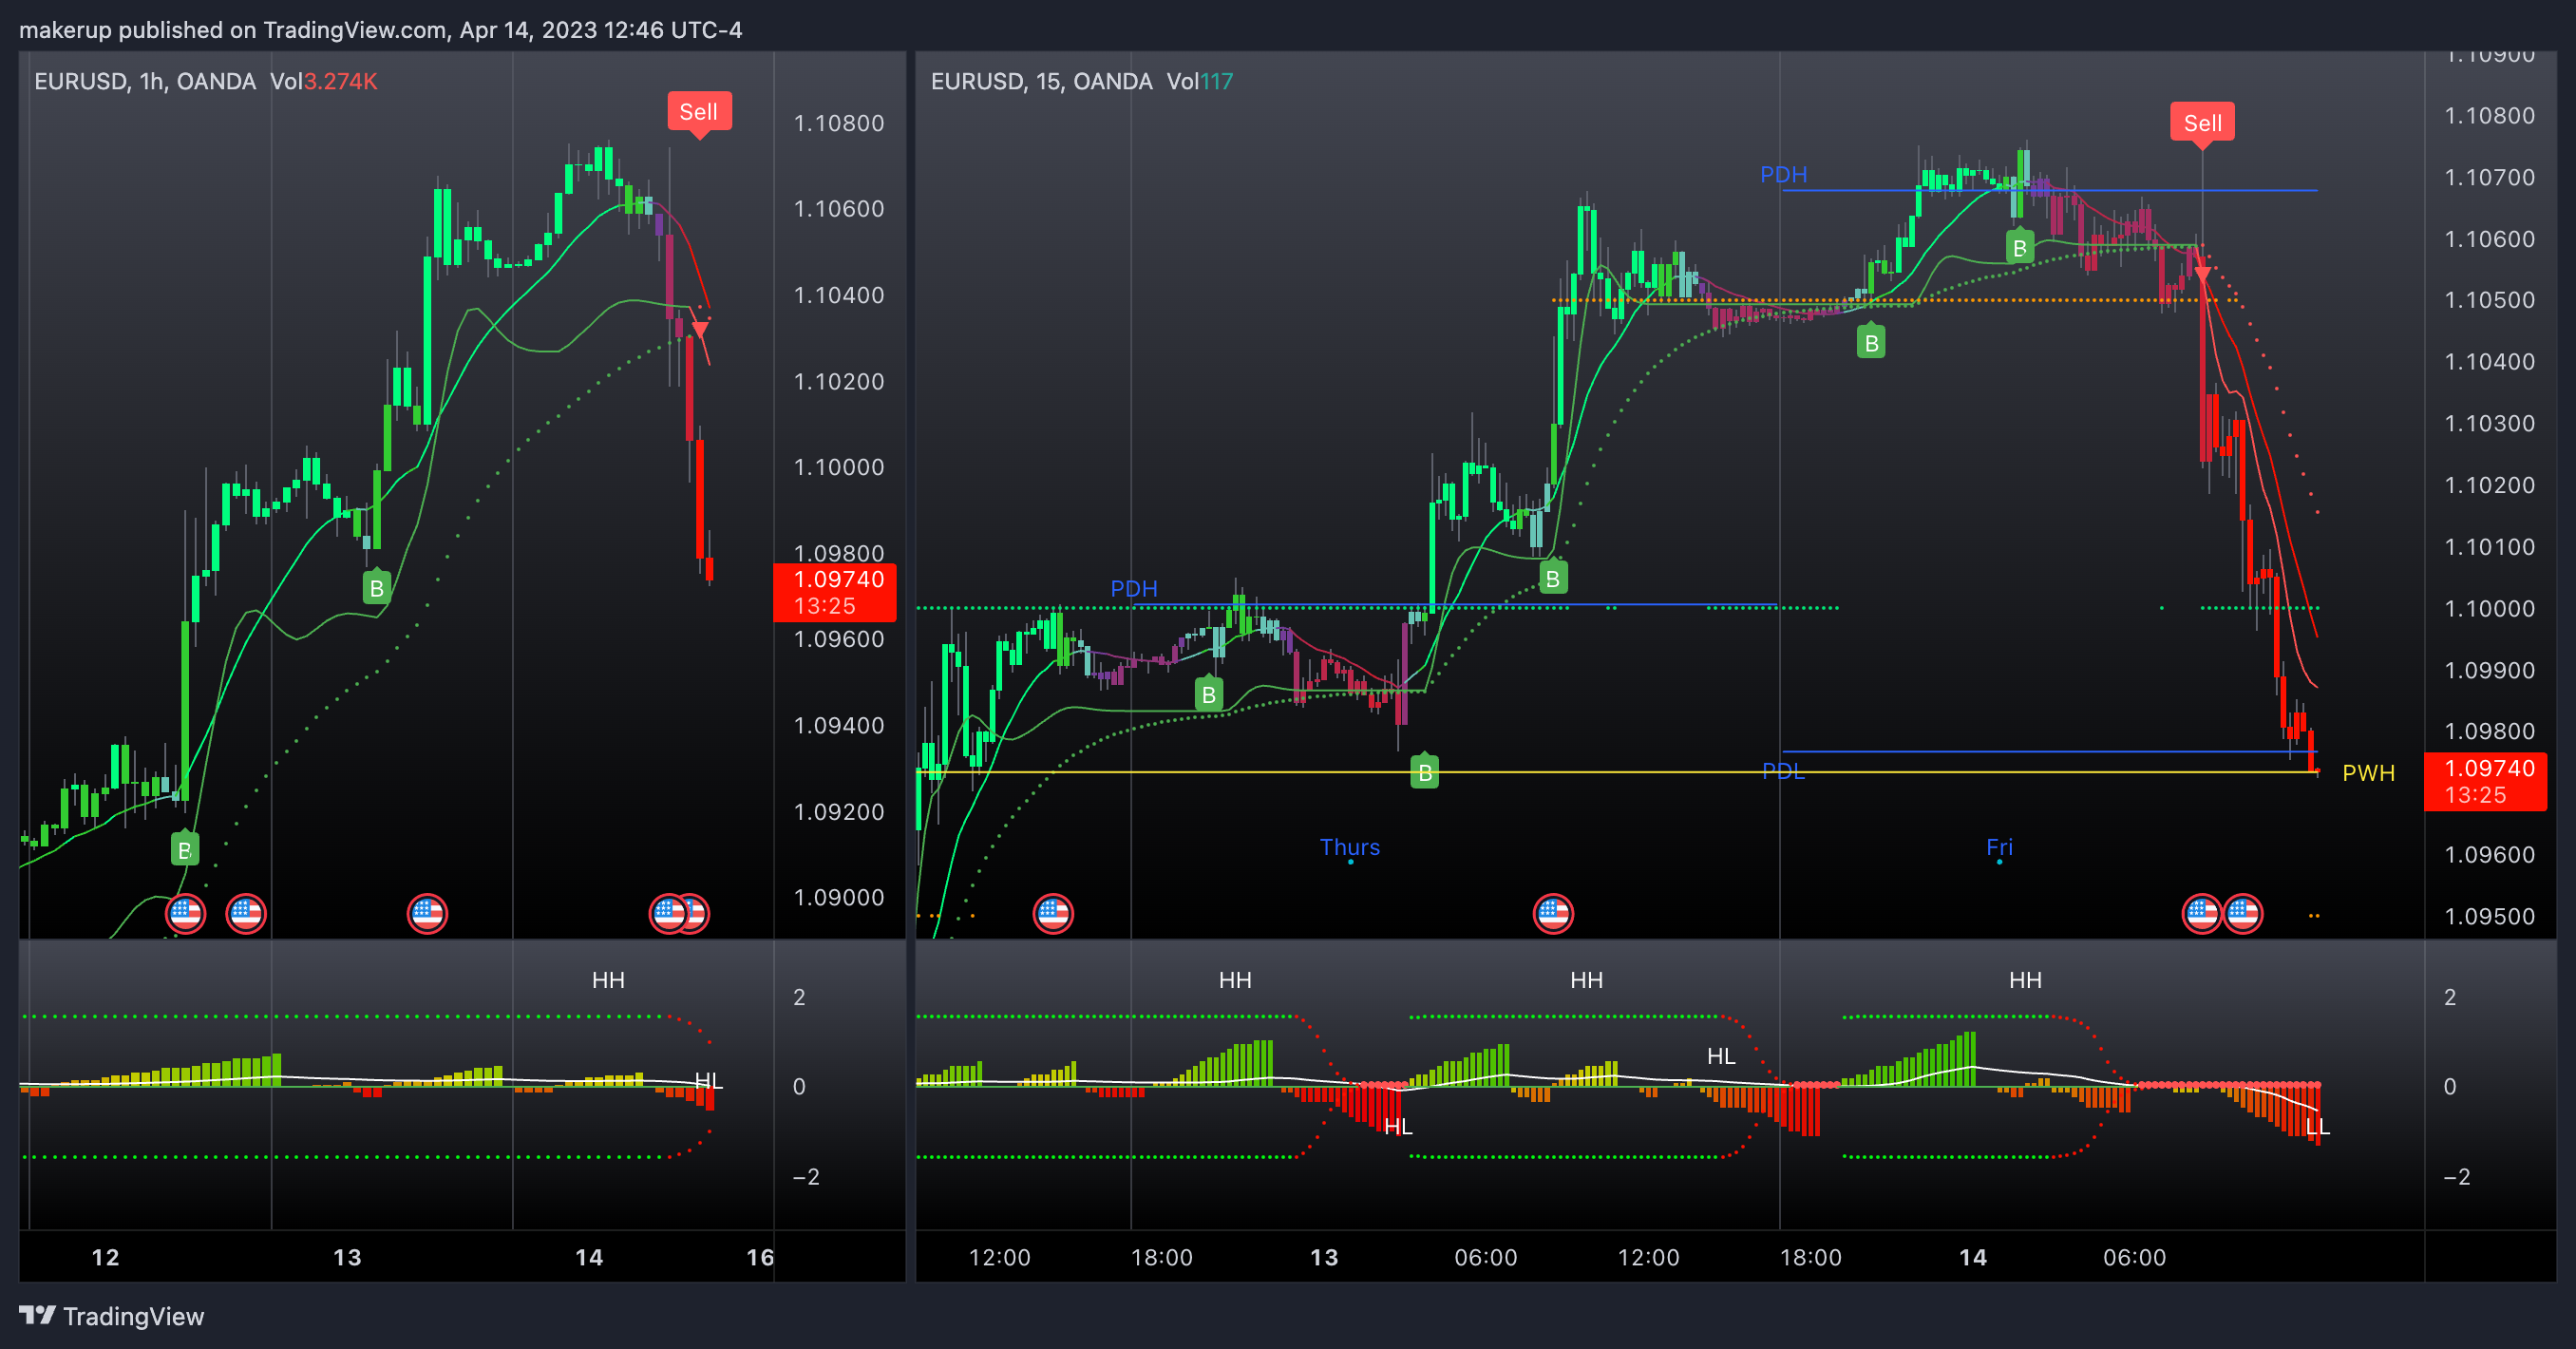
Task: Click bold date label 13 on 15-minute time axis
Action: pyautogui.click(x=1323, y=1257)
